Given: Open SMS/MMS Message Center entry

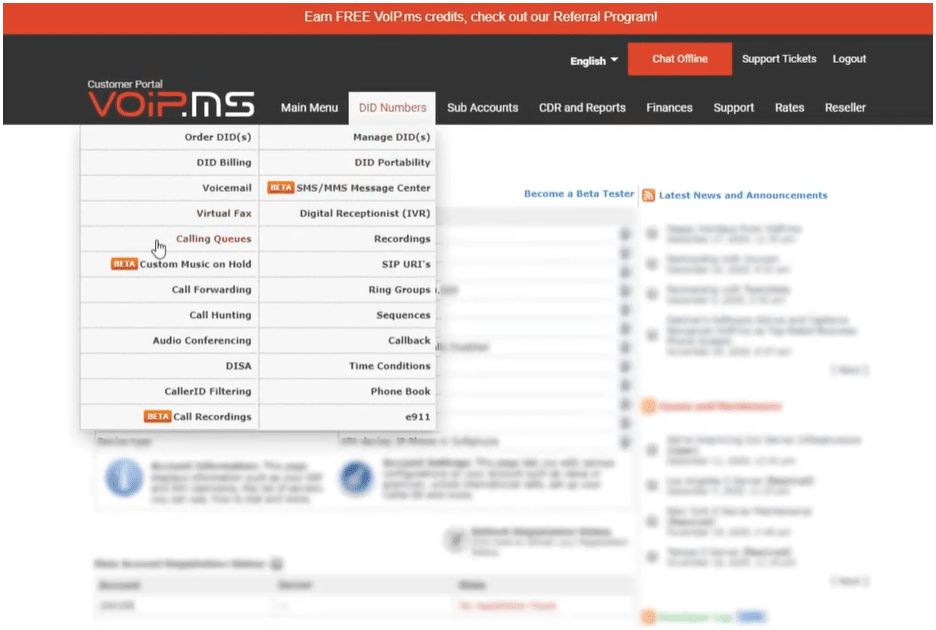Looking at the screenshot, I should click(347, 188).
